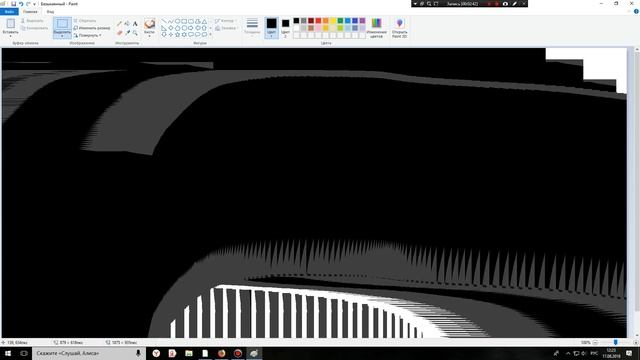This screenshot has width=640, height=360.
Task: Switch to the Home (Главная) tab
Action: (30, 11)
